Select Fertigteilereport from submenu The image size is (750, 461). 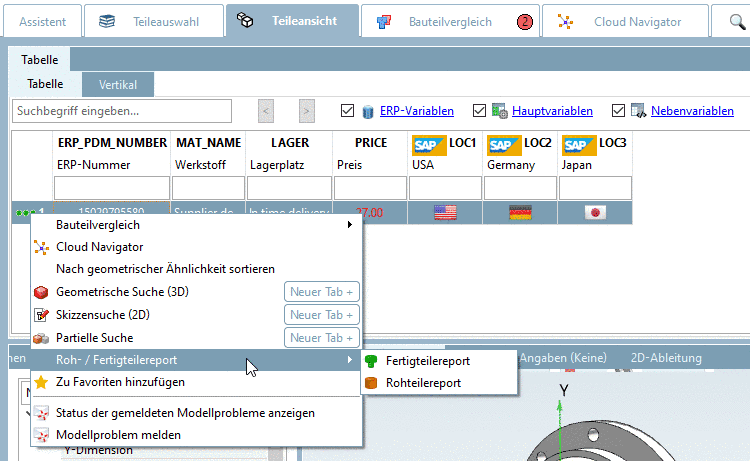439,361
